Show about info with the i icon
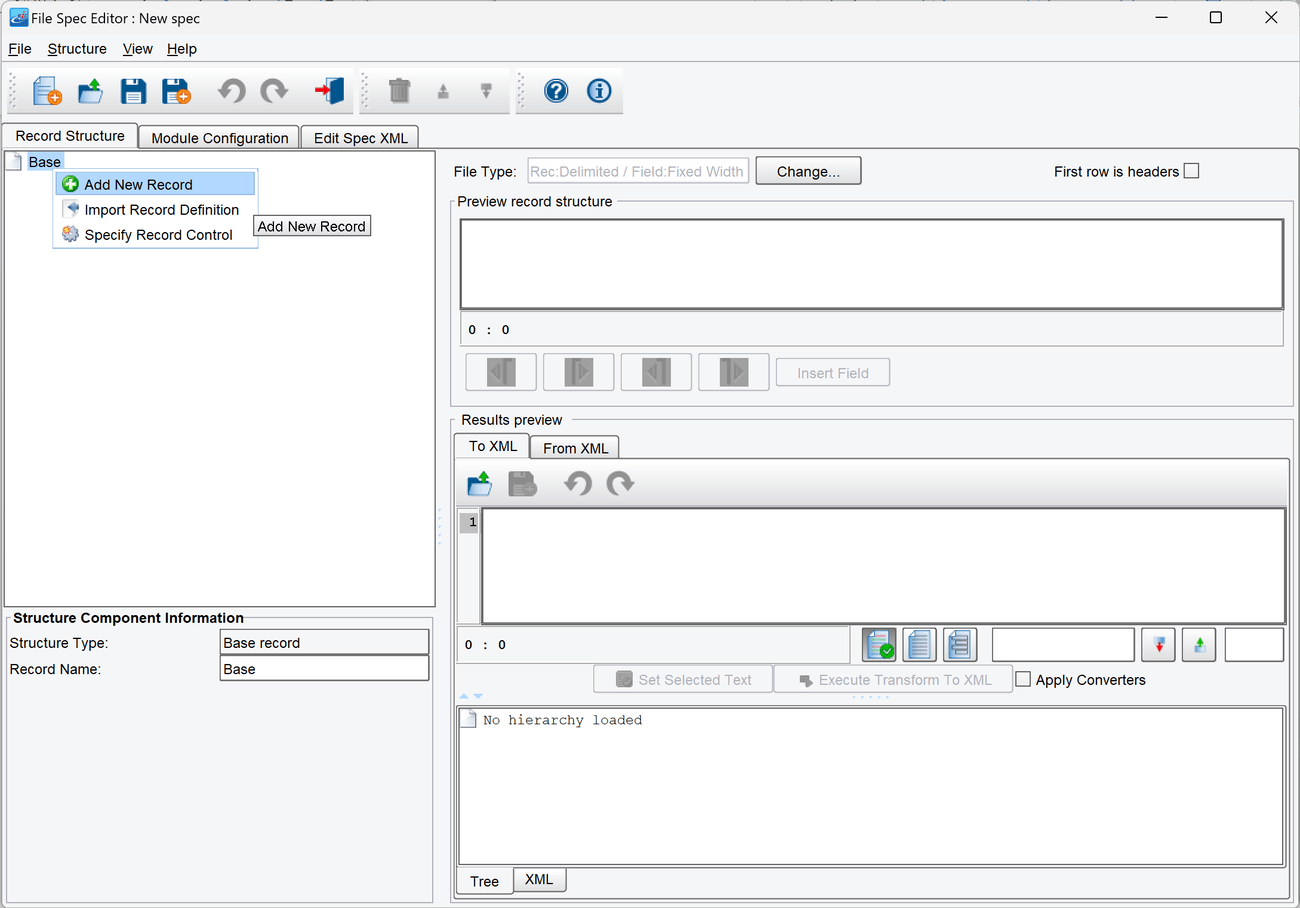 point(599,91)
